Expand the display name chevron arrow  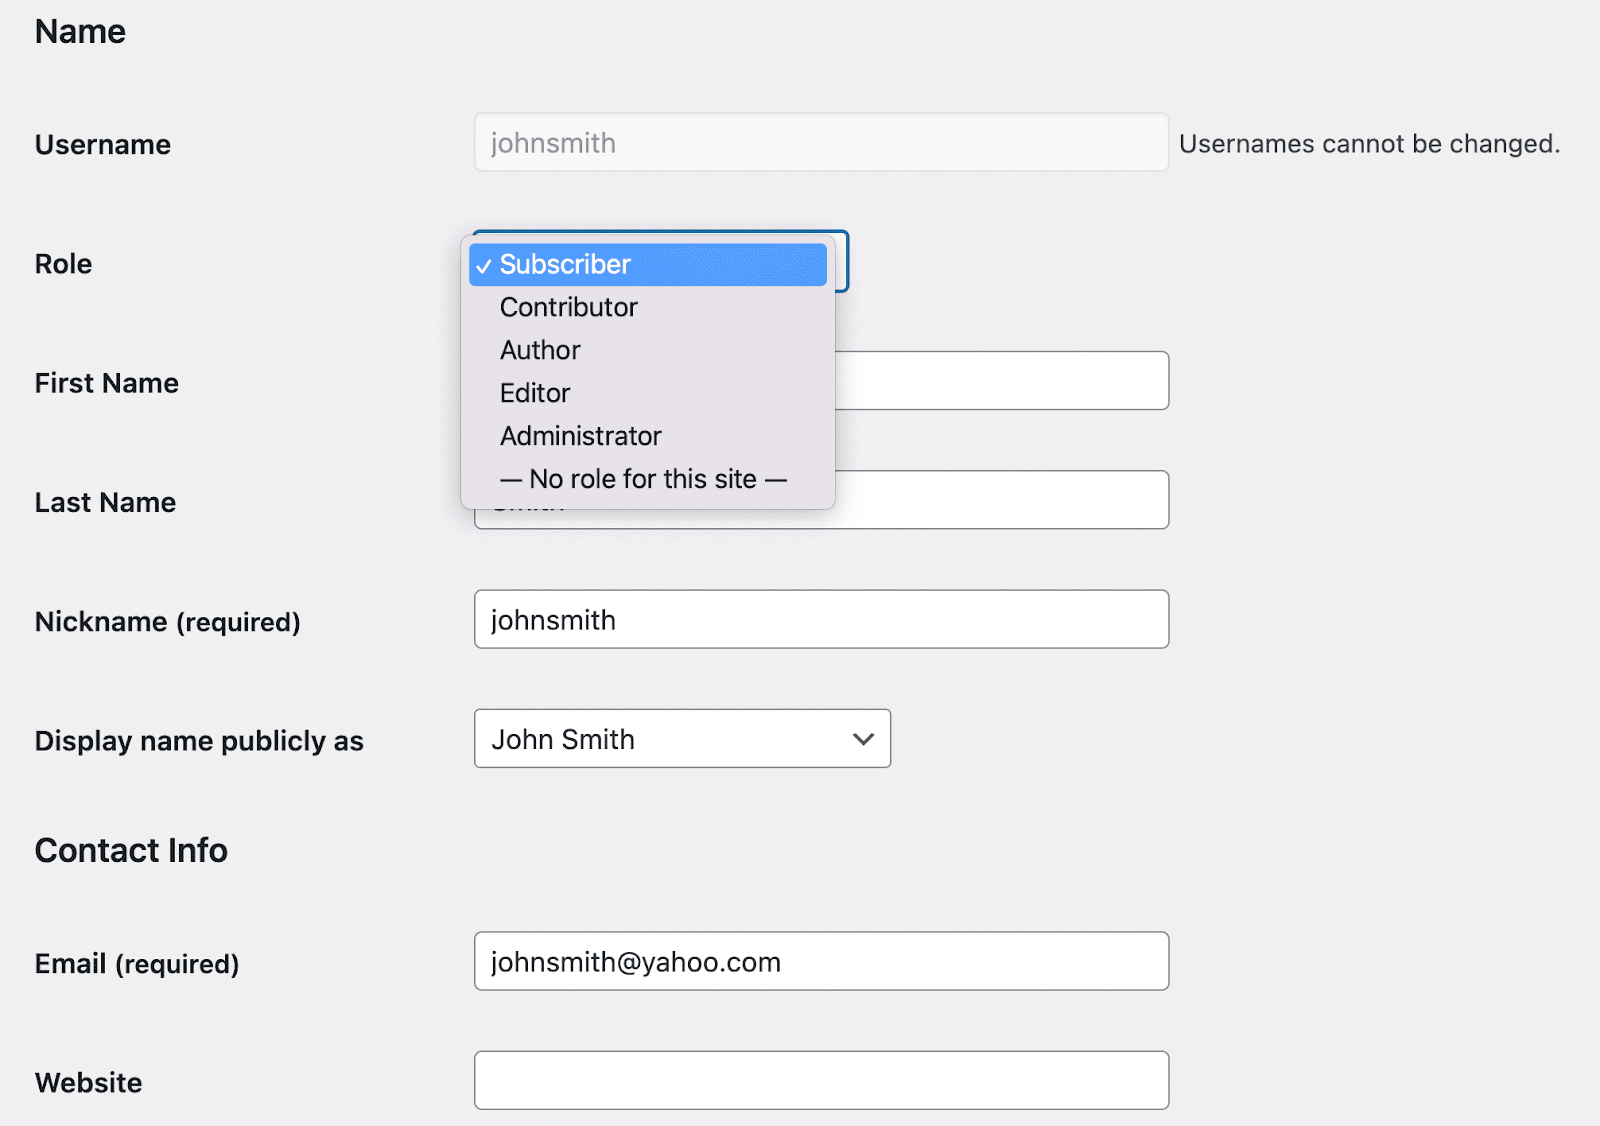pyautogui.click(x=863, y=740)
